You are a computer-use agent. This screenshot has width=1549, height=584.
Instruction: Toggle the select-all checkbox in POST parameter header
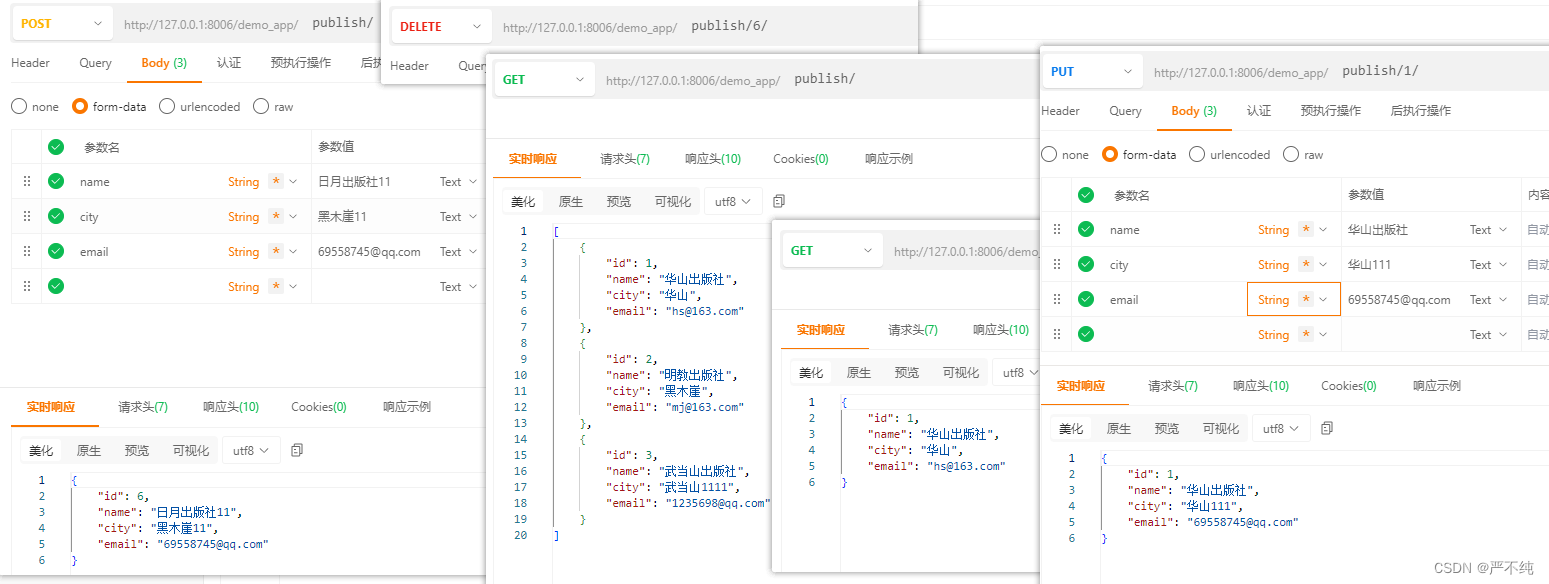point(56,147)
